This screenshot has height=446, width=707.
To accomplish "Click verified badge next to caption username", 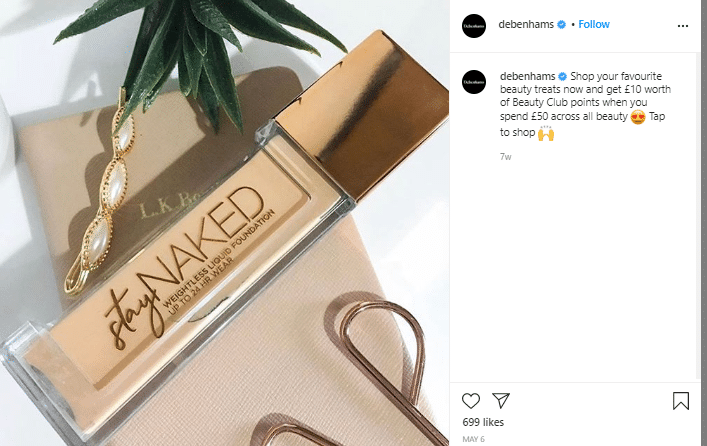I will (x=562, y=76).
